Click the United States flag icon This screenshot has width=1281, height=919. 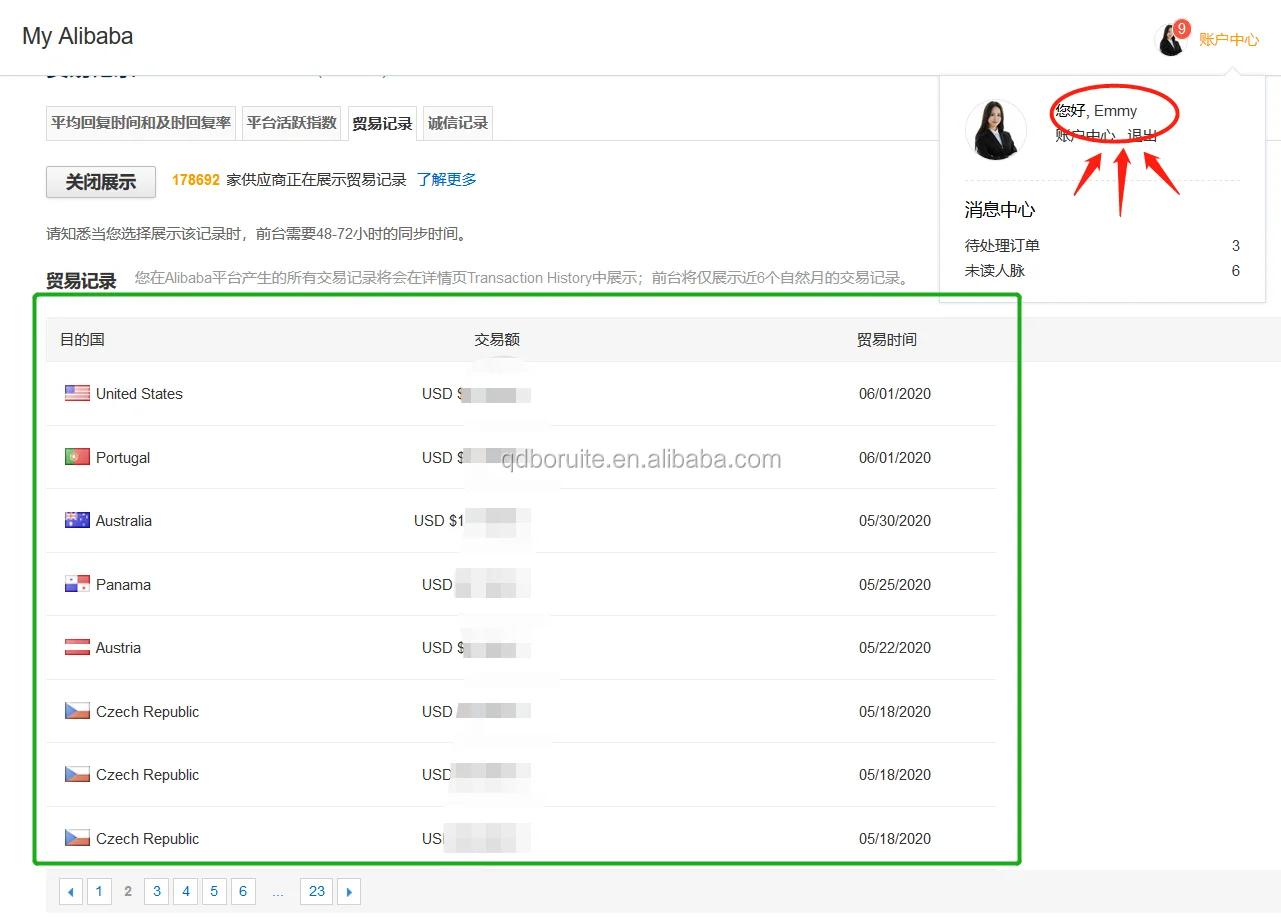tap(77, 393)
